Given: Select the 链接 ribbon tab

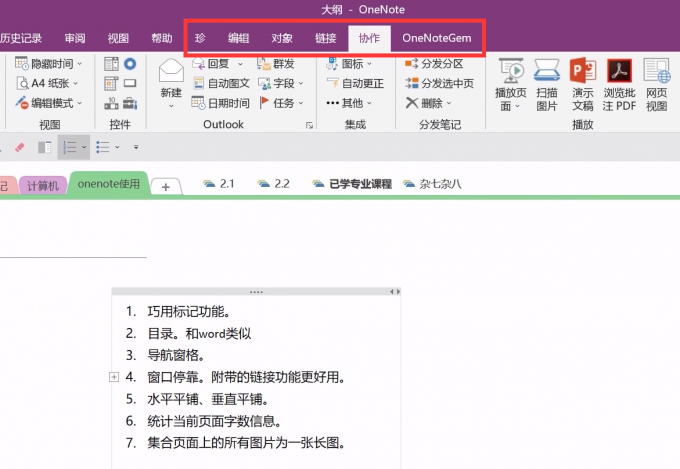Looking at the screenshot, I should click(x=326, y=38).
